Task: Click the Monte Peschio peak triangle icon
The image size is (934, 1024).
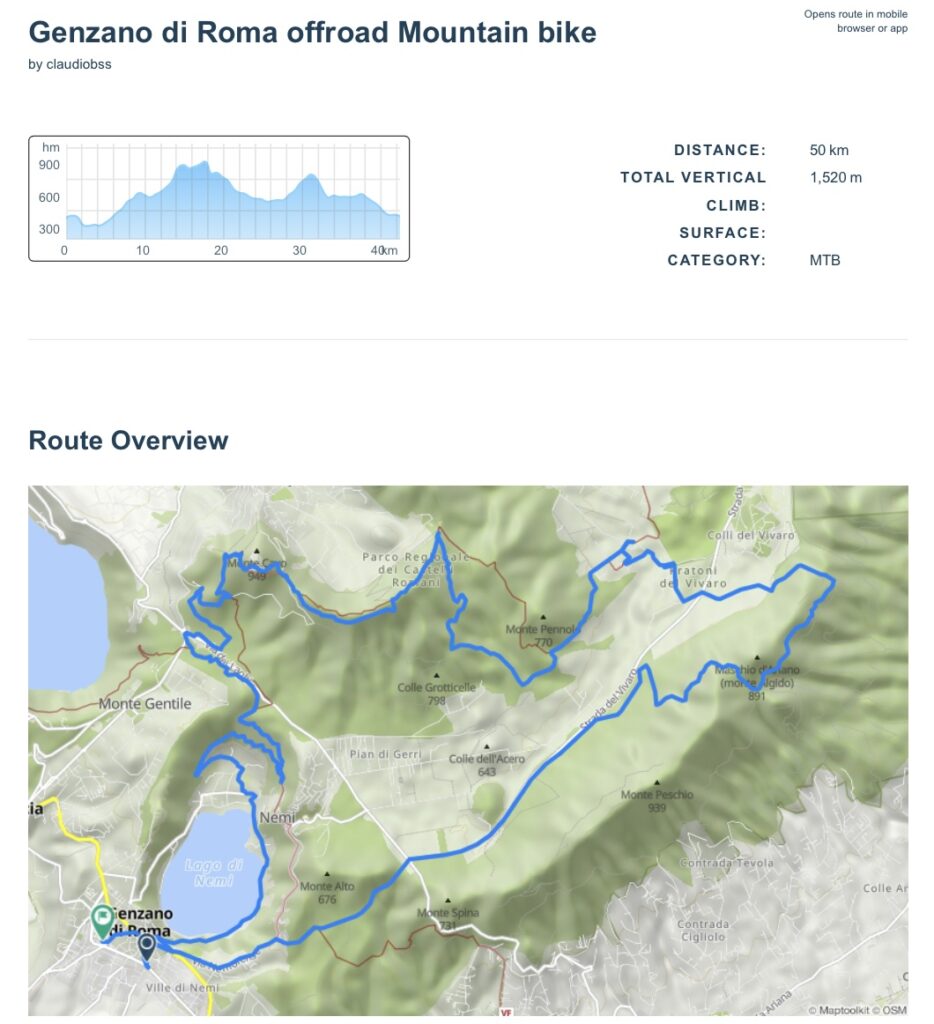Action: [657, 783]
